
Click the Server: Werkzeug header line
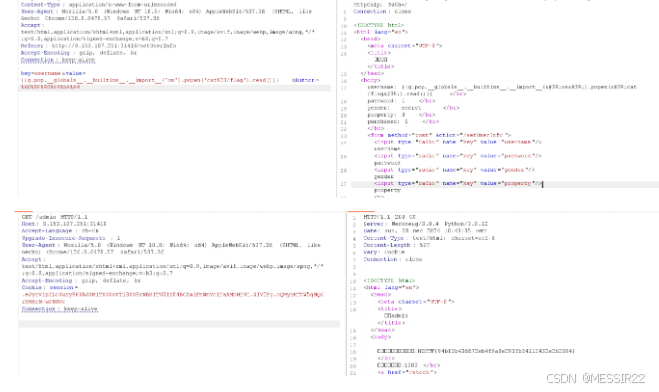426,224
